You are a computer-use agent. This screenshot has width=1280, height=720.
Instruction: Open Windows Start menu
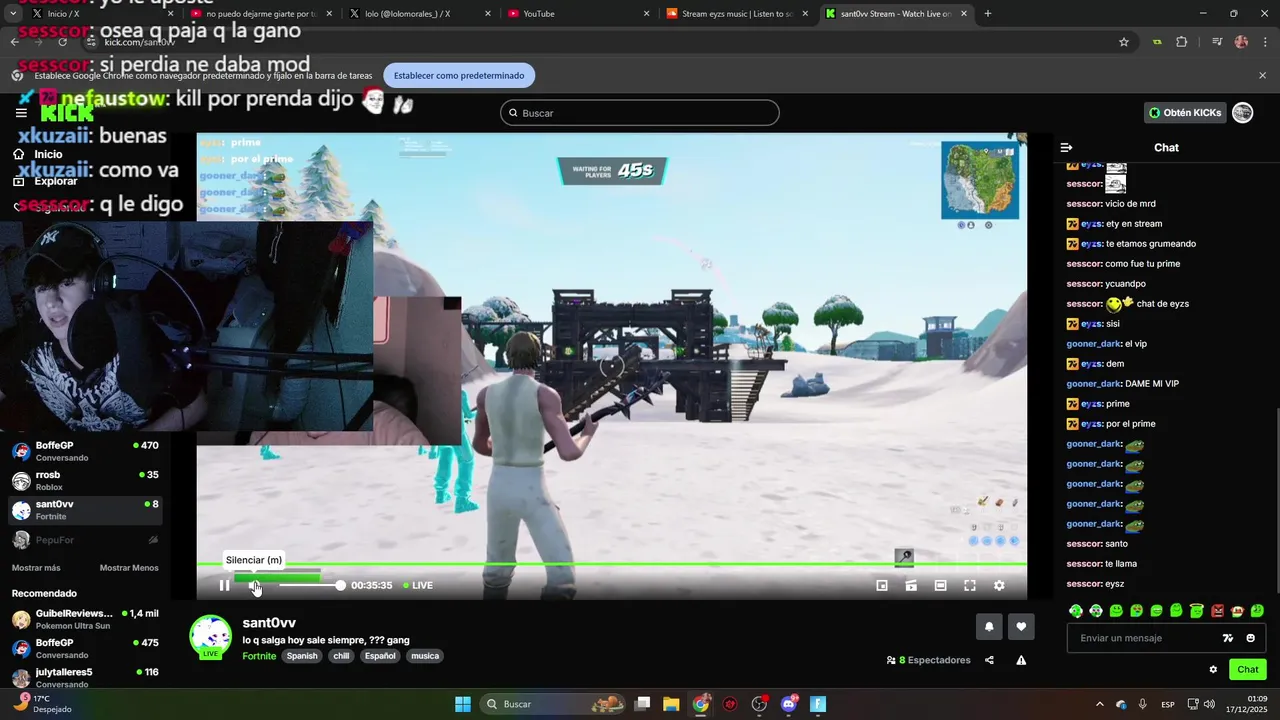point(463,704)
